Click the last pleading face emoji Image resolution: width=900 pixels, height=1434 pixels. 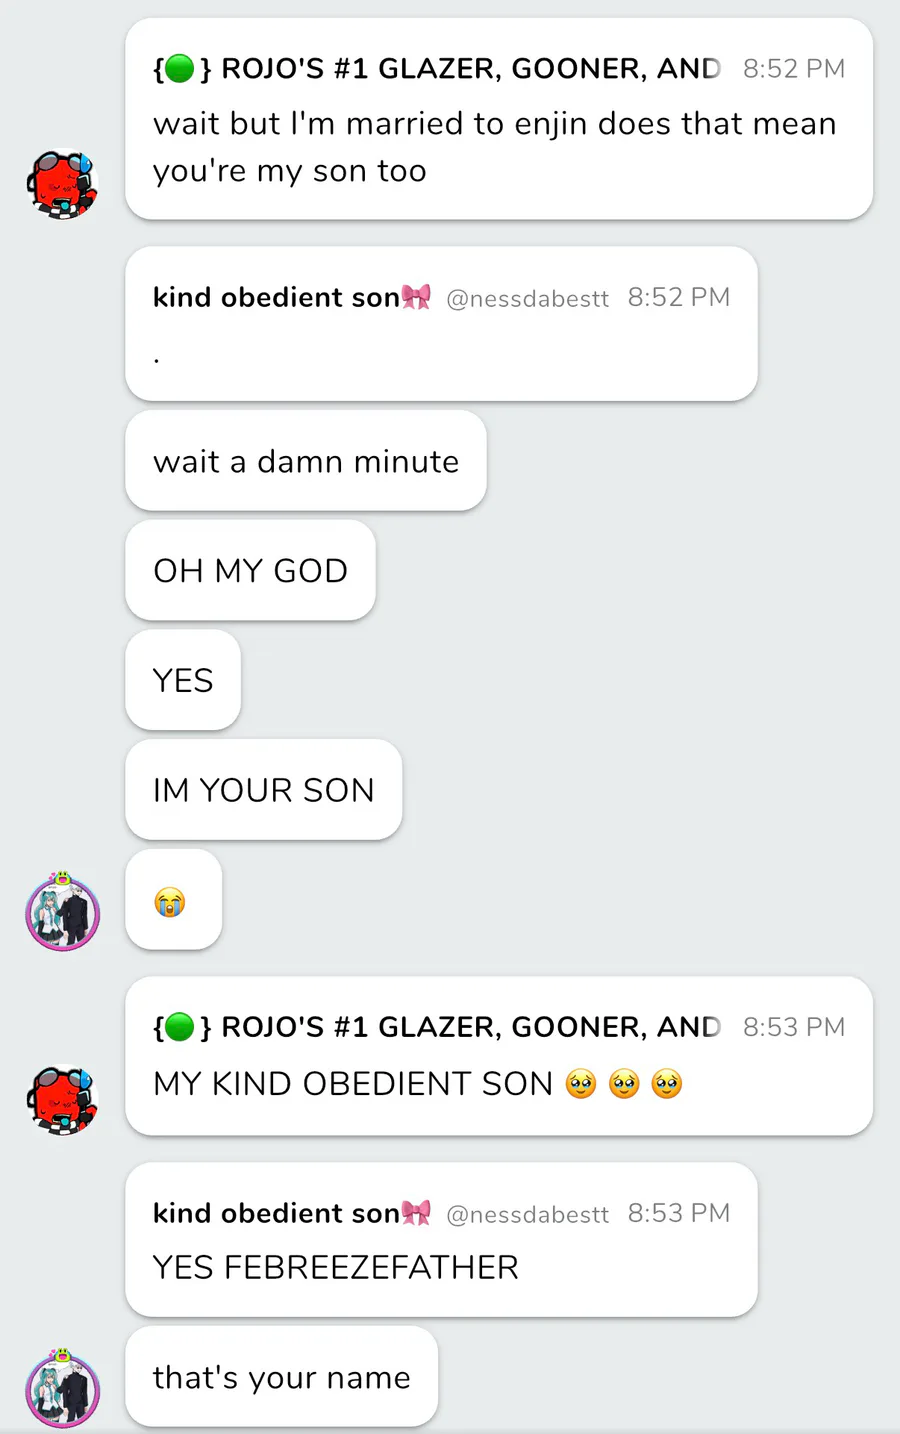coord(667,1084)
